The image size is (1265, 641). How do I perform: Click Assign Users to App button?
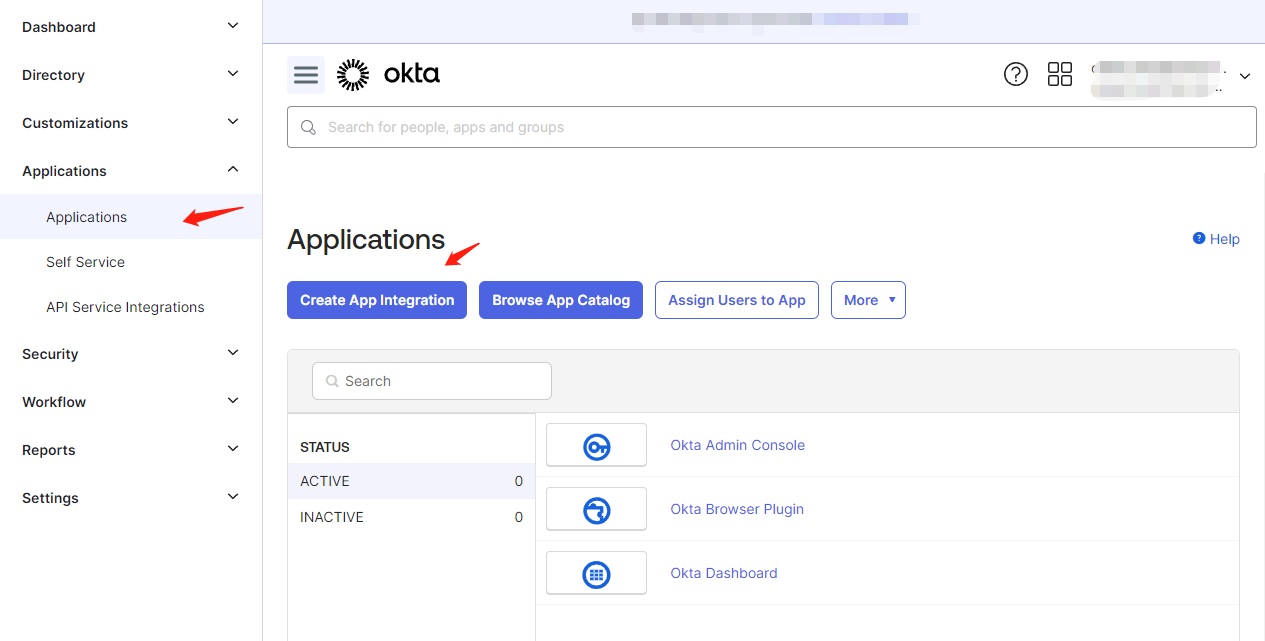(737, 300)
